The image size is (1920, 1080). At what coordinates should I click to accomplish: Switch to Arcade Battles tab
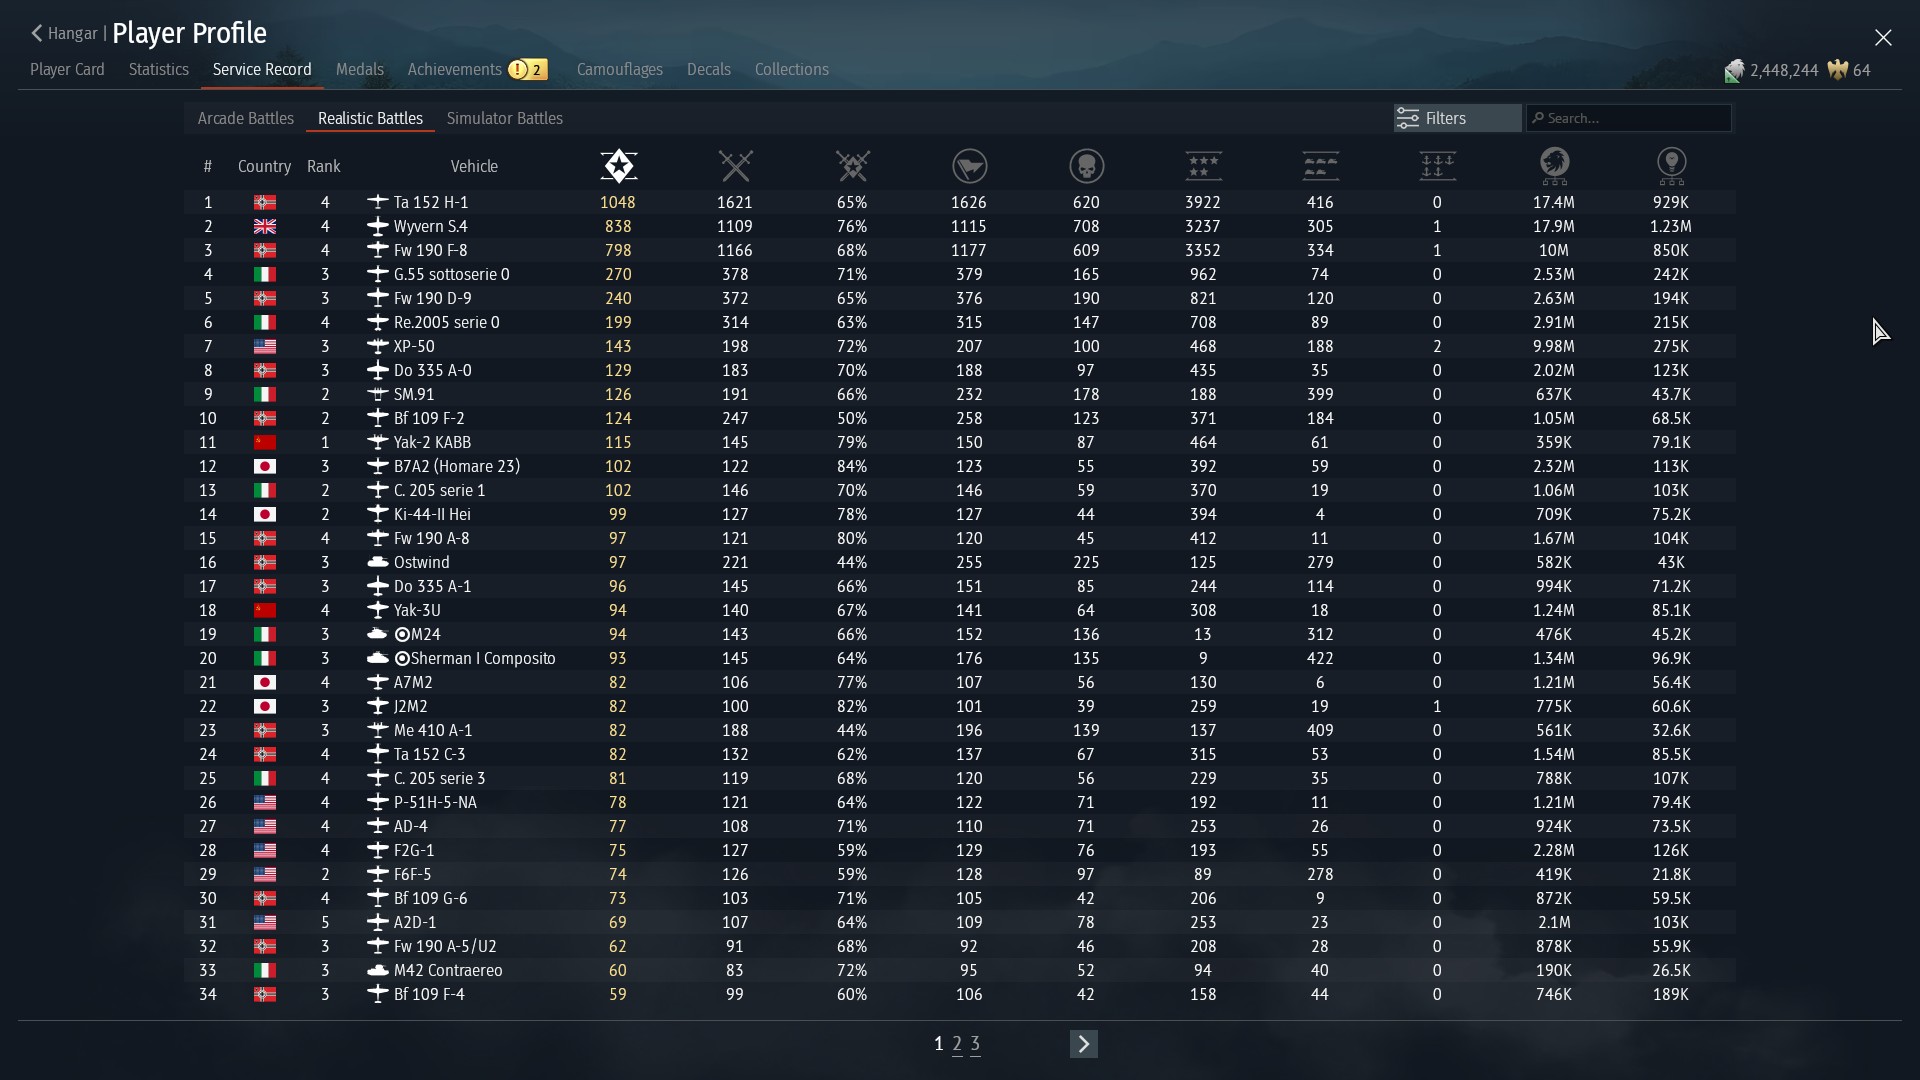245,118
